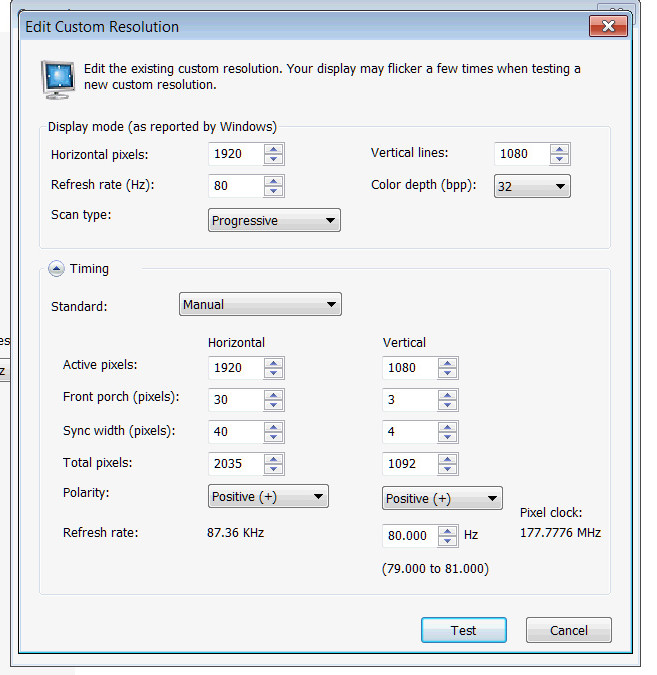Screen dimensions: 657x675
Task: Click the vertical Sync width field
Action: pos(408,432)
